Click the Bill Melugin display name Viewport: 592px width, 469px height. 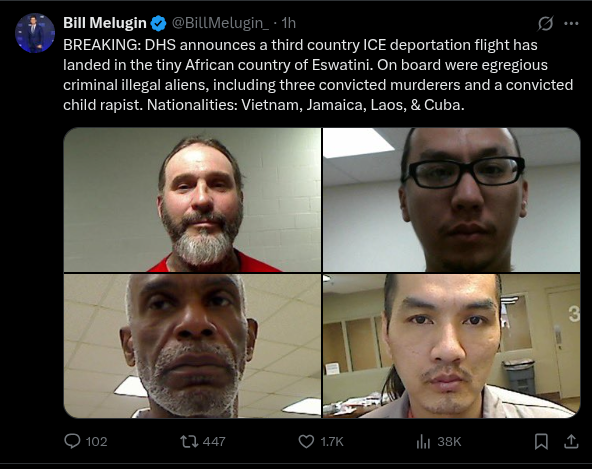(x=105, y=23)
